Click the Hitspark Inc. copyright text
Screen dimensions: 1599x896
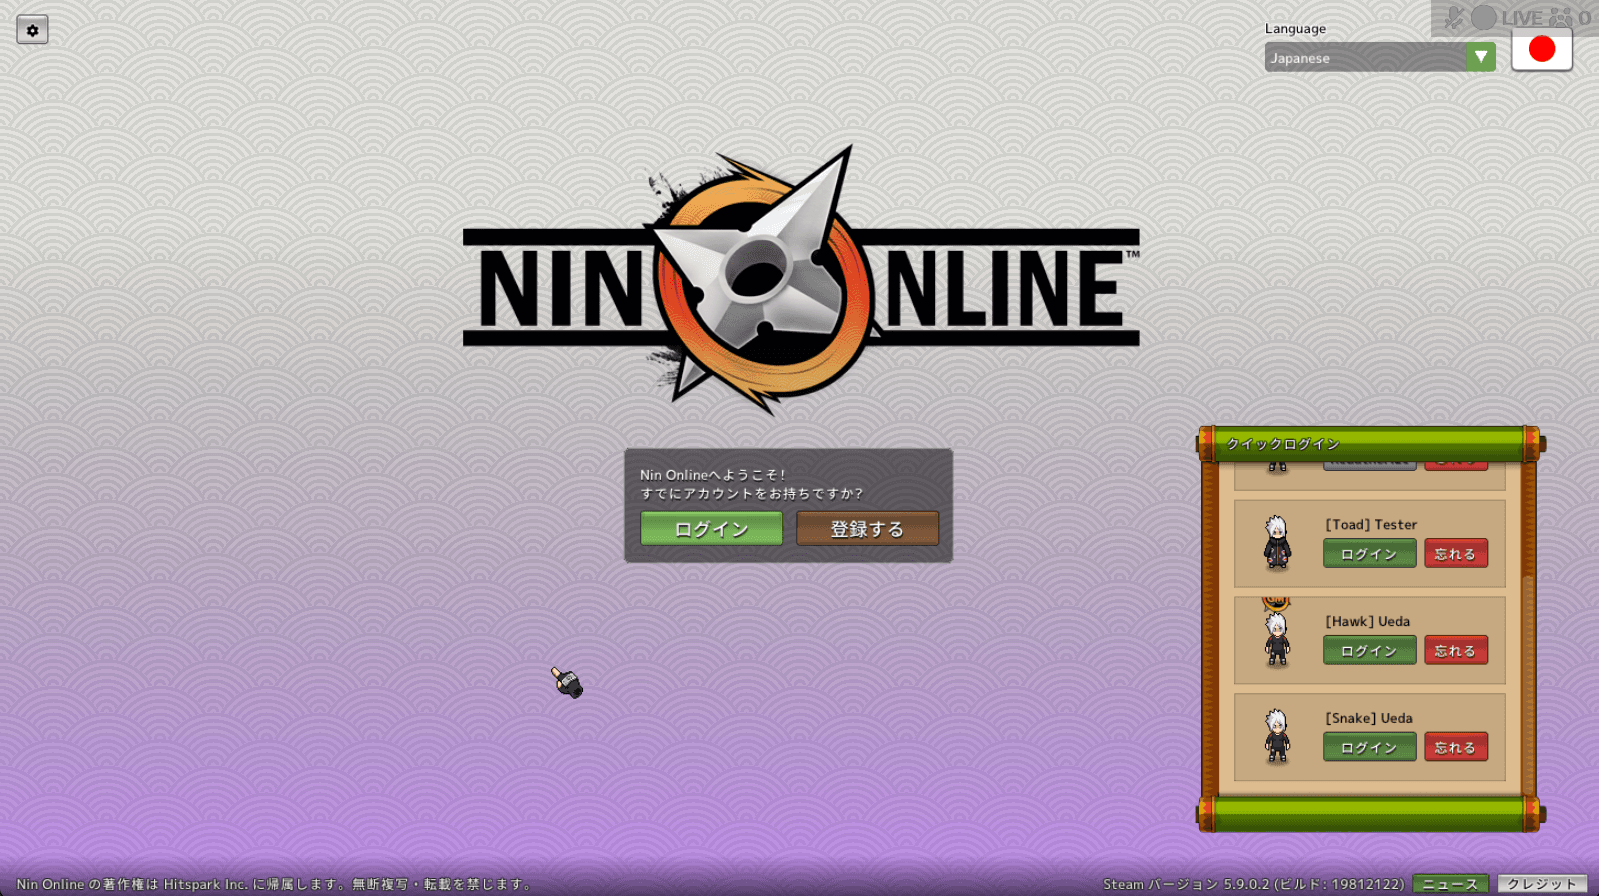coord(274,885)
